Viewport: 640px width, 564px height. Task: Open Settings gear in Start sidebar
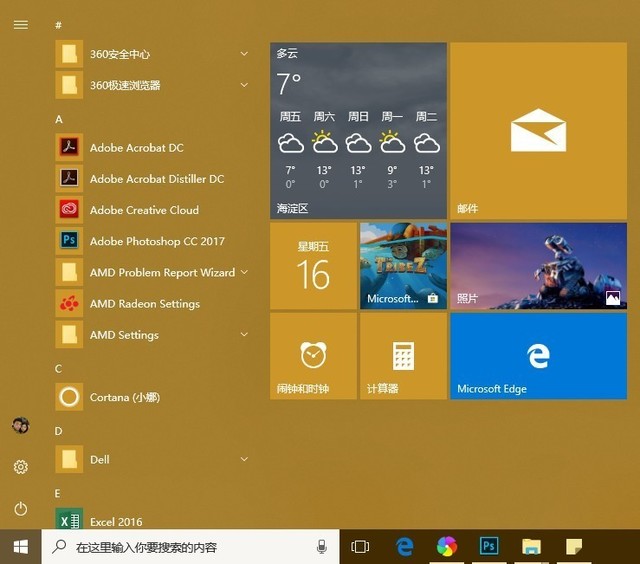point(20,467)
